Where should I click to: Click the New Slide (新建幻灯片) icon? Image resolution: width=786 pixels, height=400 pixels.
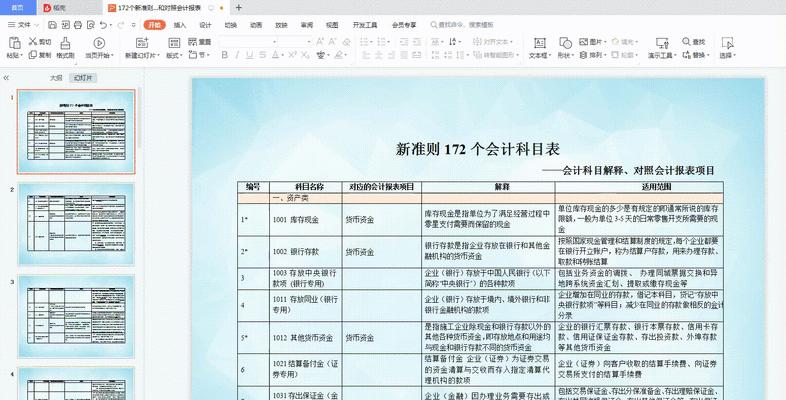(x=142, y=43)
